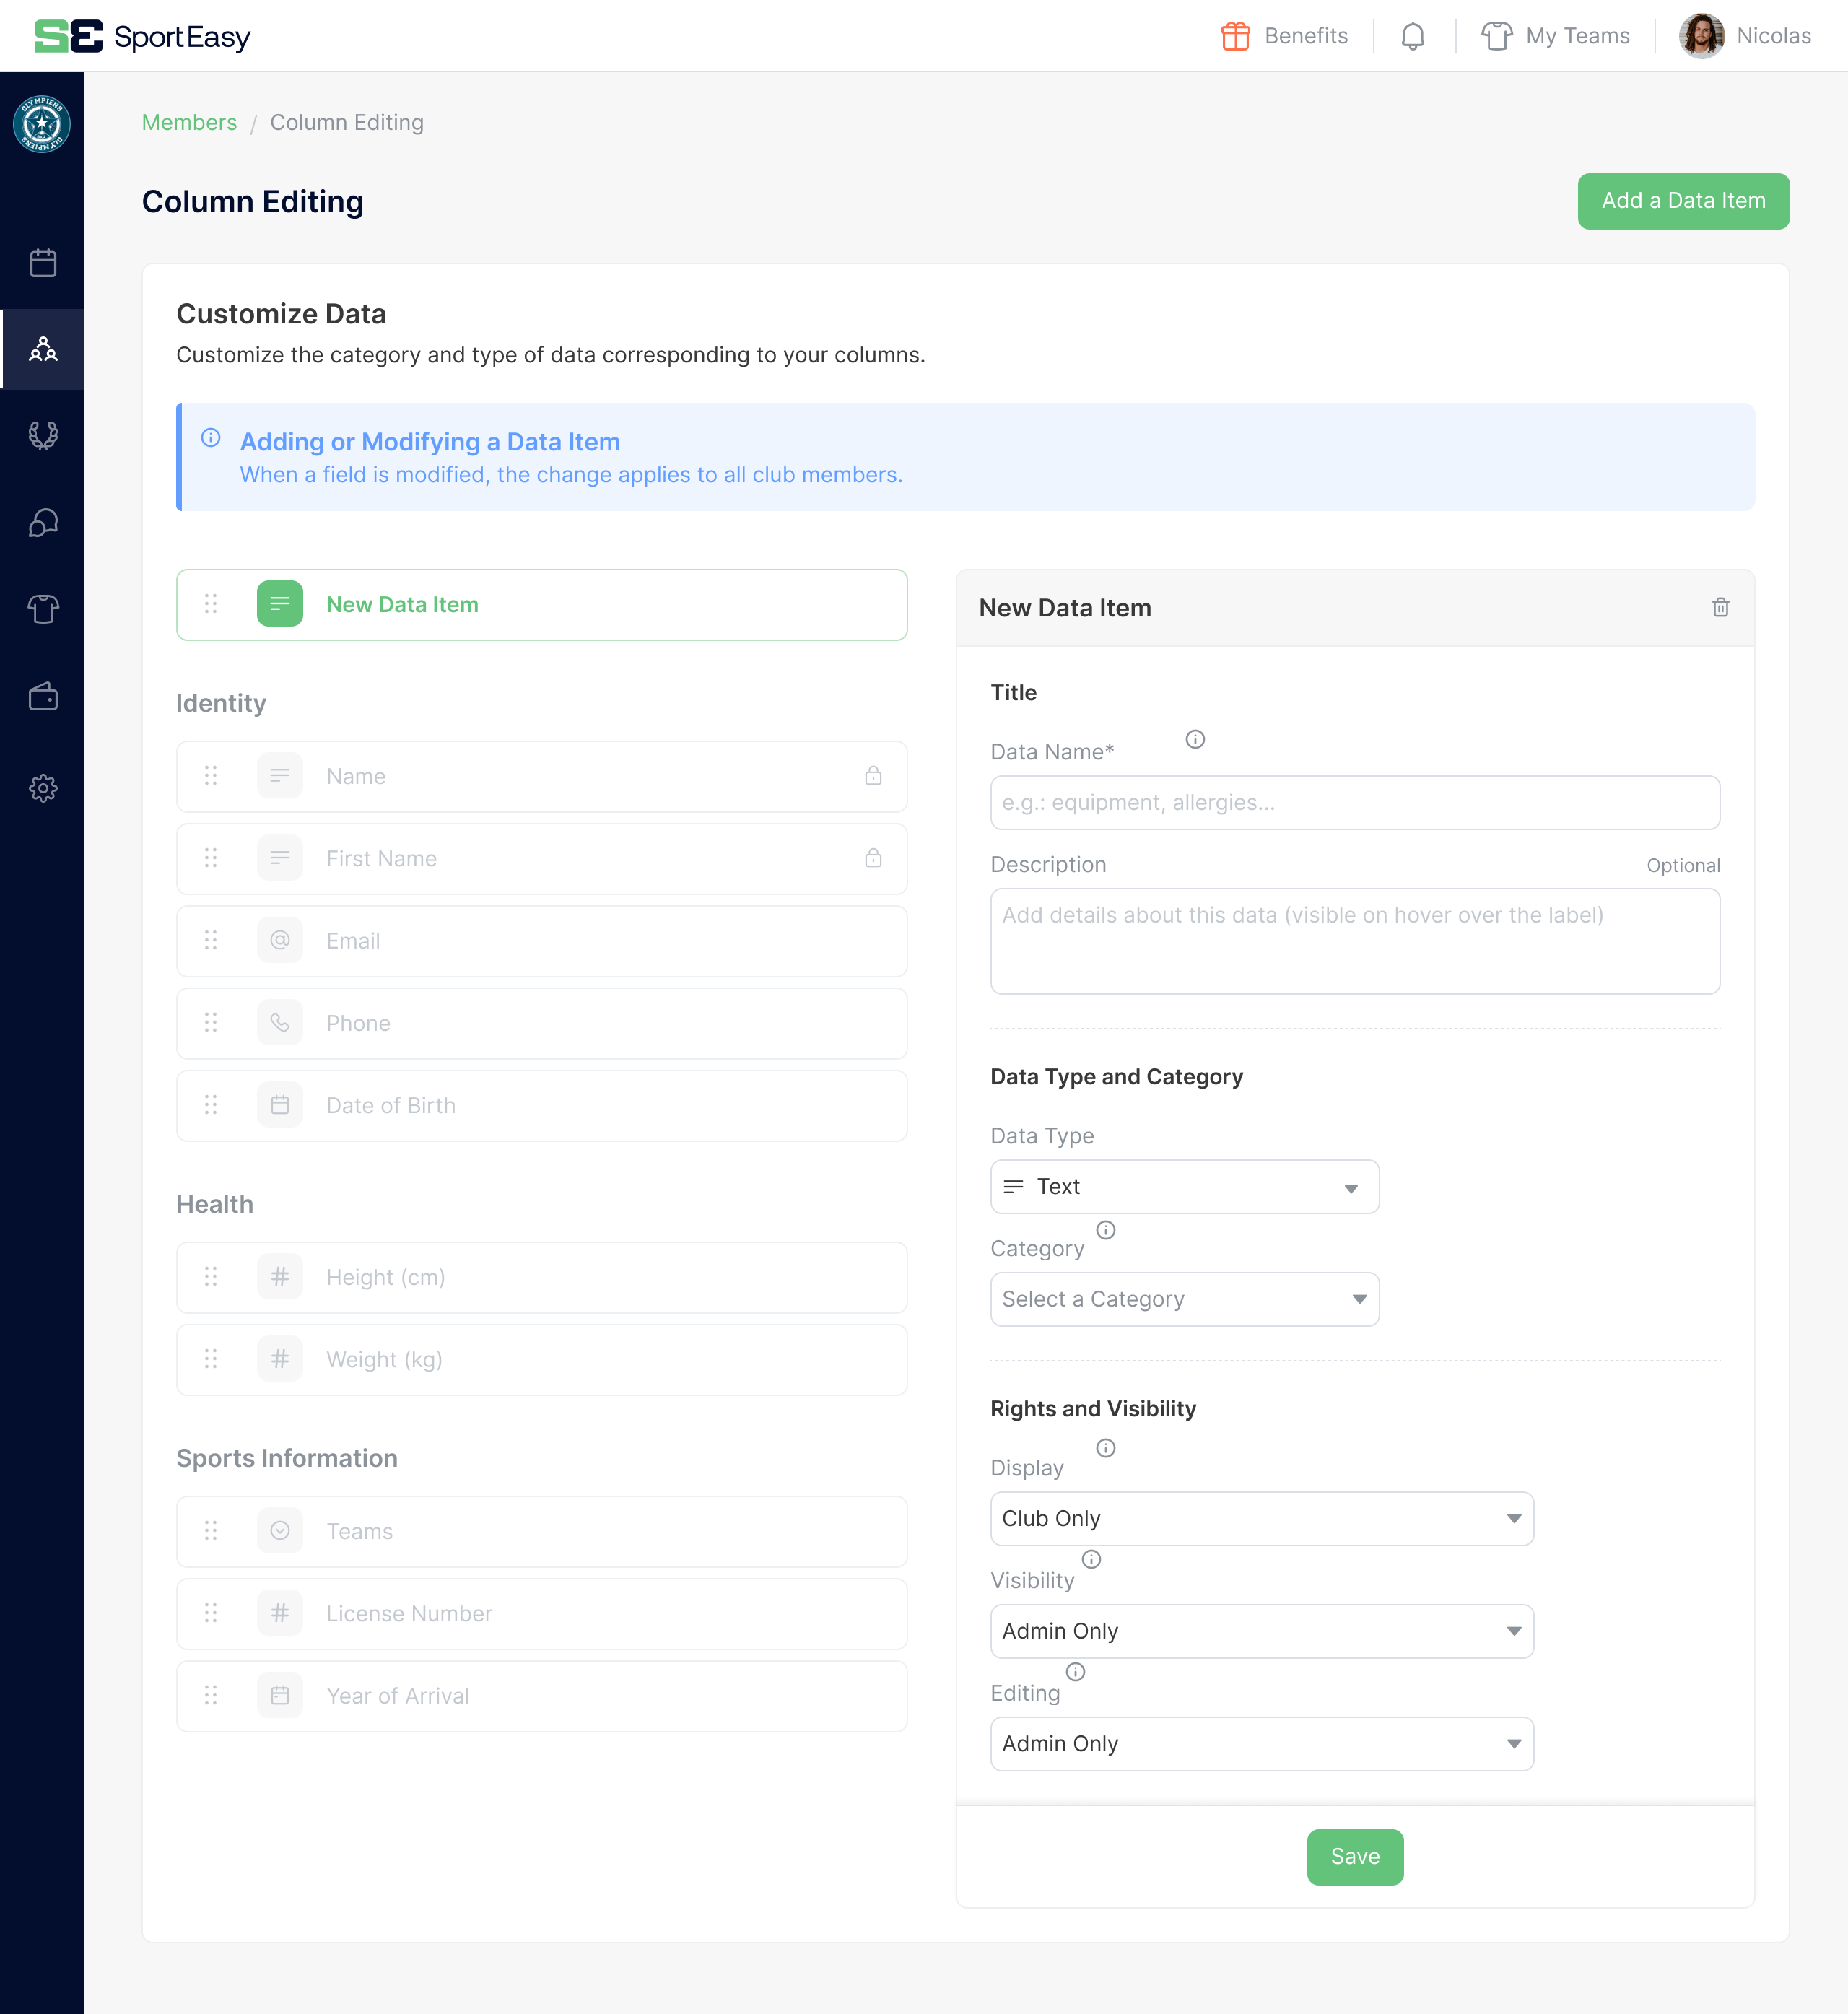This screenshot has height=2014, width=1848.
Task: Open settings gear in sidebar
Action: pos(43,788)
